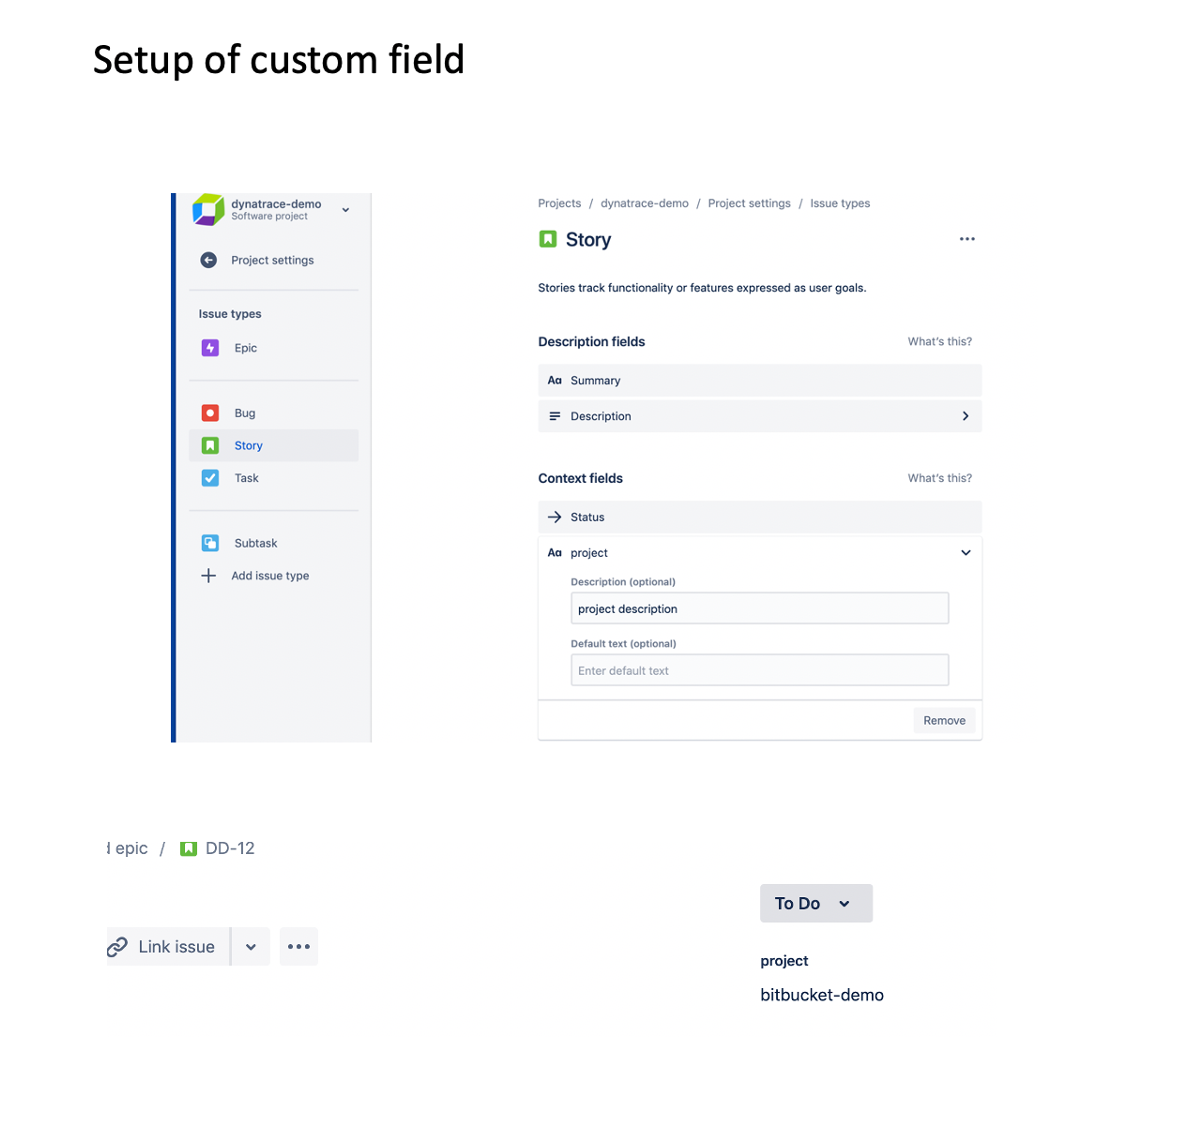Image resolution: width=1185 pixels, height=1125 pixels.
Task: Expand the Description field chevron
Action: pos(965,416)
